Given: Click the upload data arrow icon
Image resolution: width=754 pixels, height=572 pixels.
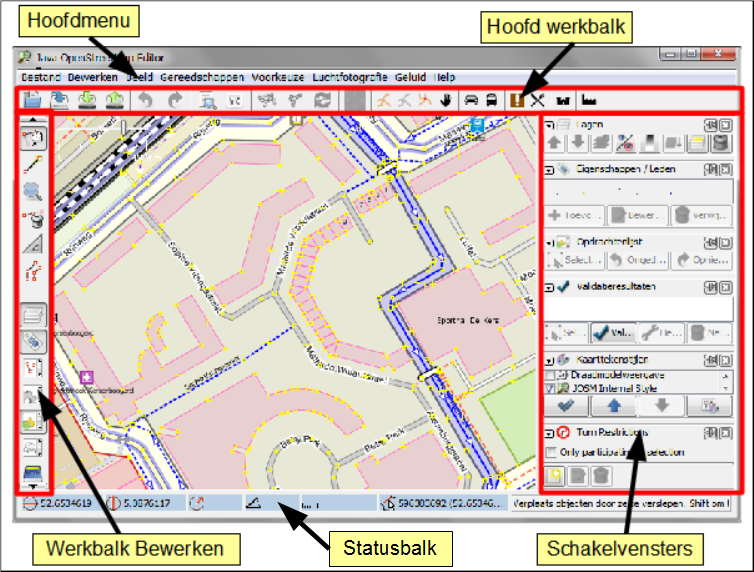Looking at the screenshot, I should pyautogui.click(x=114, y=100).
